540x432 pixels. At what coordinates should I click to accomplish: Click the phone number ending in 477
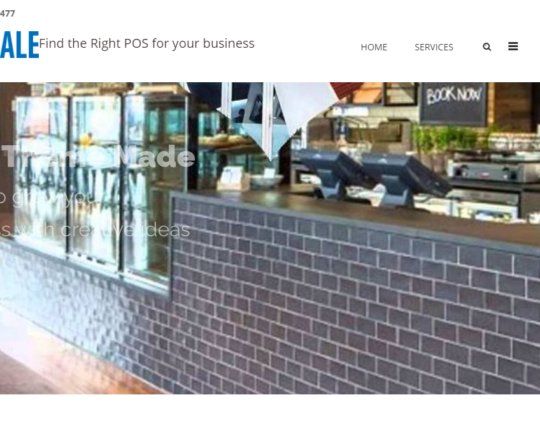pos(7,13)
